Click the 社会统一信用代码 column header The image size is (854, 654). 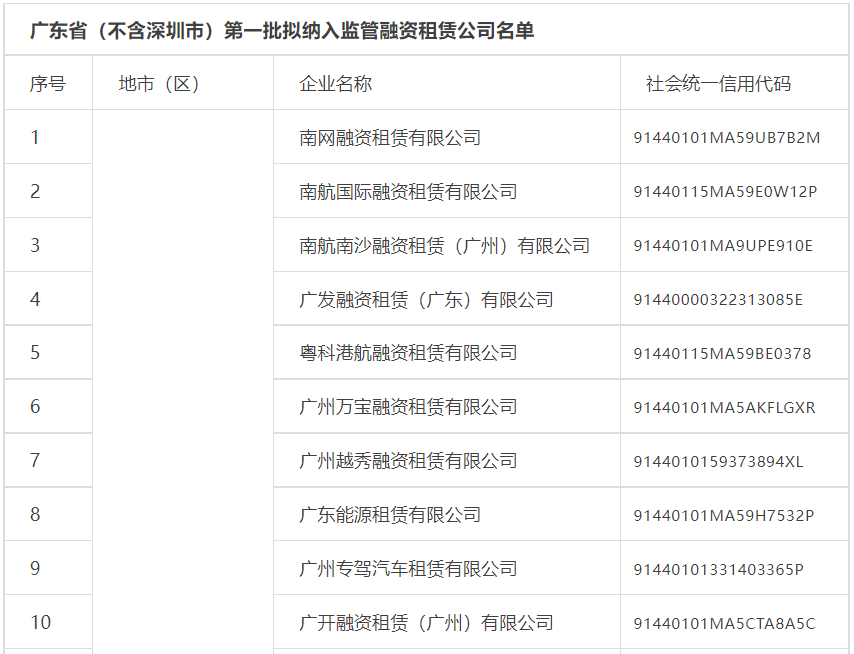pyautogui.click(x=718, y=84)
